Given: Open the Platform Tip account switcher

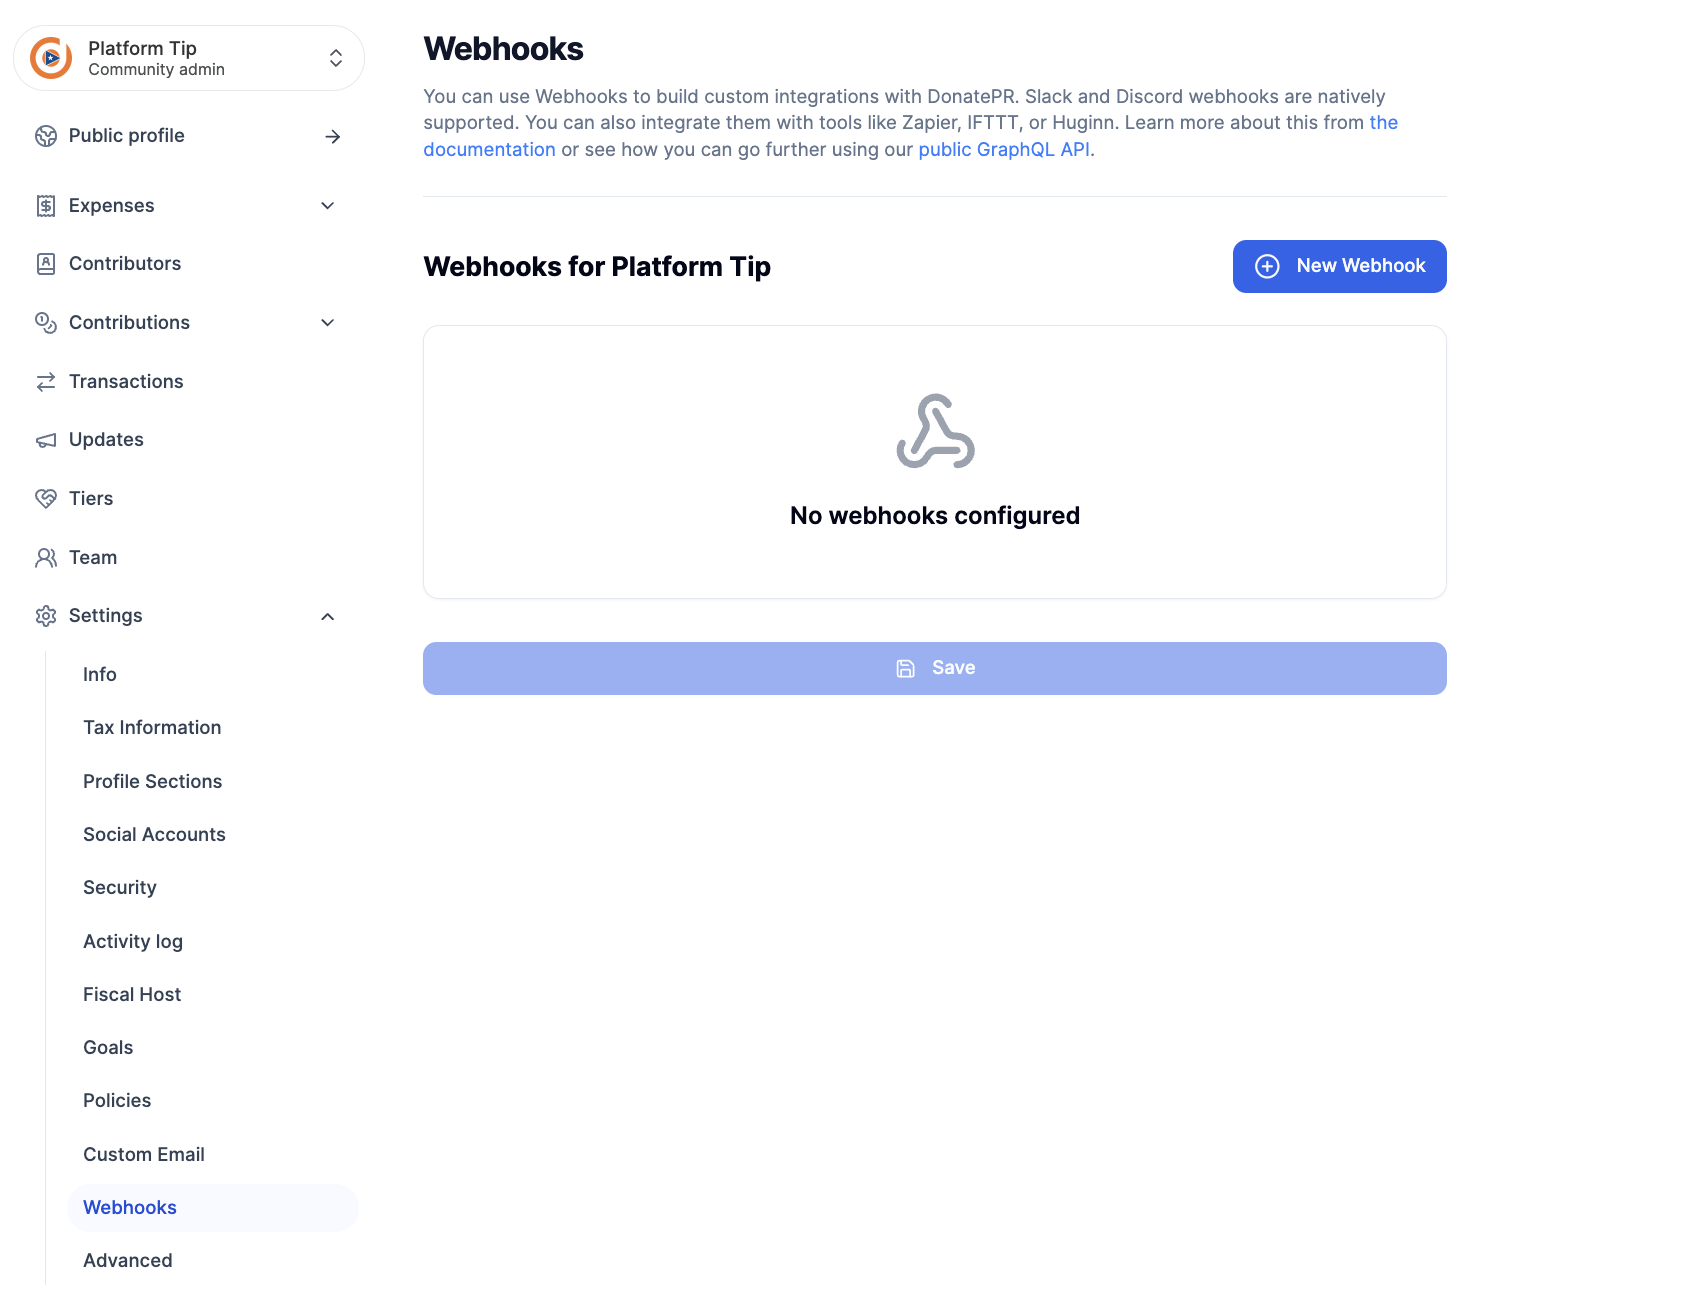Looking at the screenshot, I should pos(336,58).
